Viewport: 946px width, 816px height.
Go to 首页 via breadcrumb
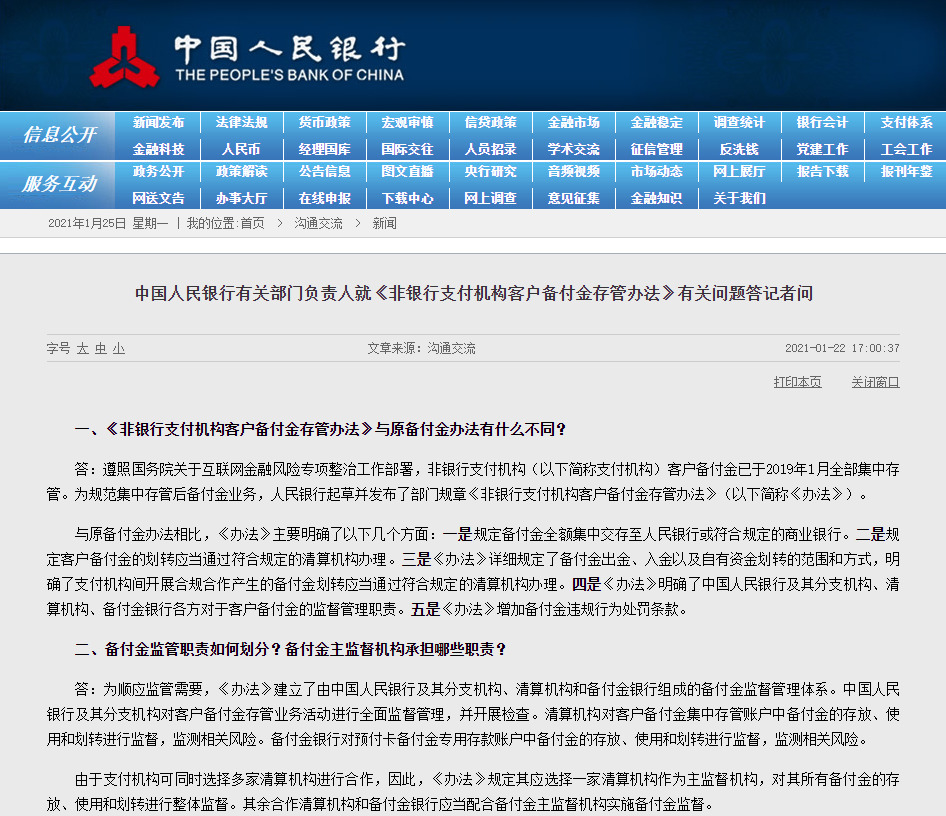click(252, 224)
